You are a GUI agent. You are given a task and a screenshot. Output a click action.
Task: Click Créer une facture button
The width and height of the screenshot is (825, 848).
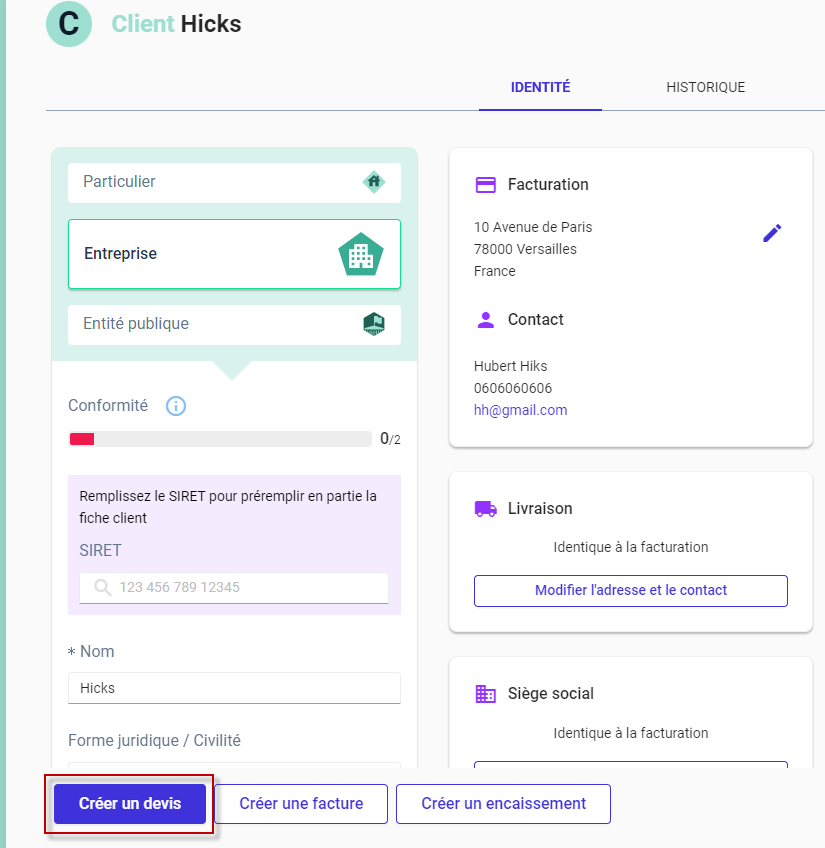[301, 804]
